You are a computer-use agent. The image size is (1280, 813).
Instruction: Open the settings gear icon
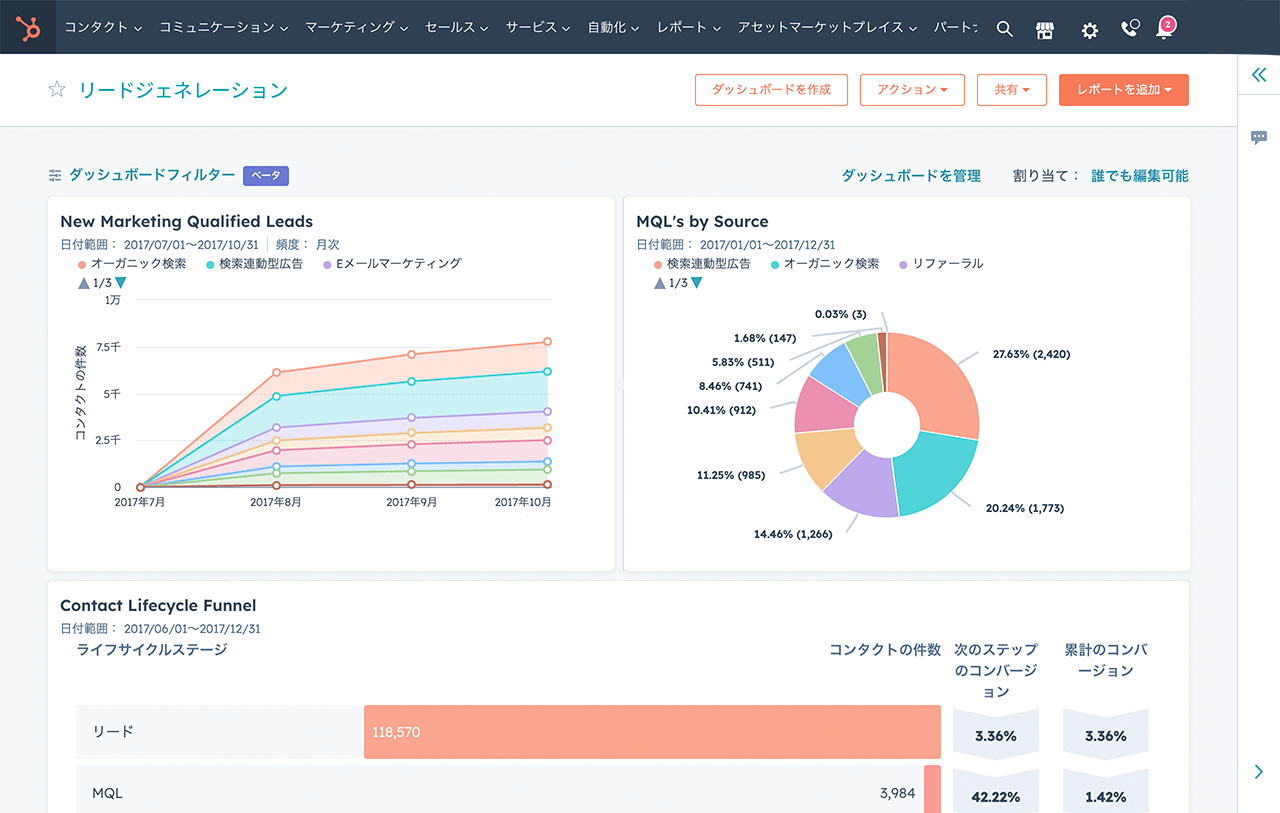coord(1089,30)
